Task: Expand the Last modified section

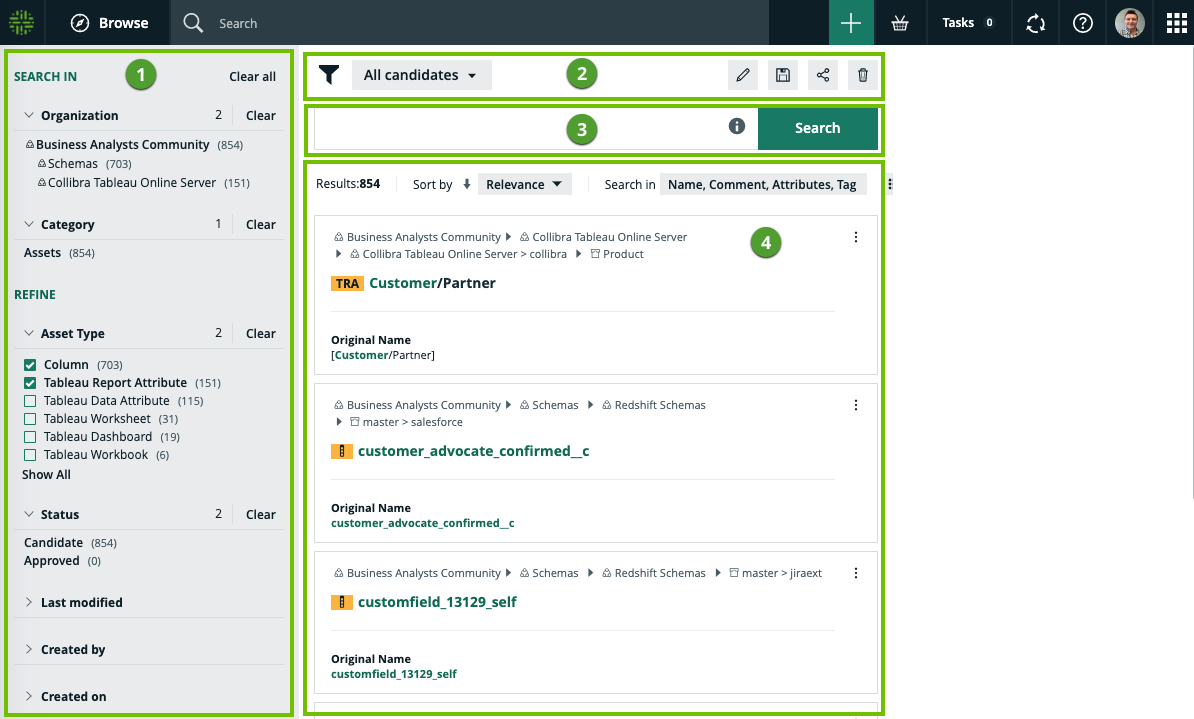Action: (81, 602)
